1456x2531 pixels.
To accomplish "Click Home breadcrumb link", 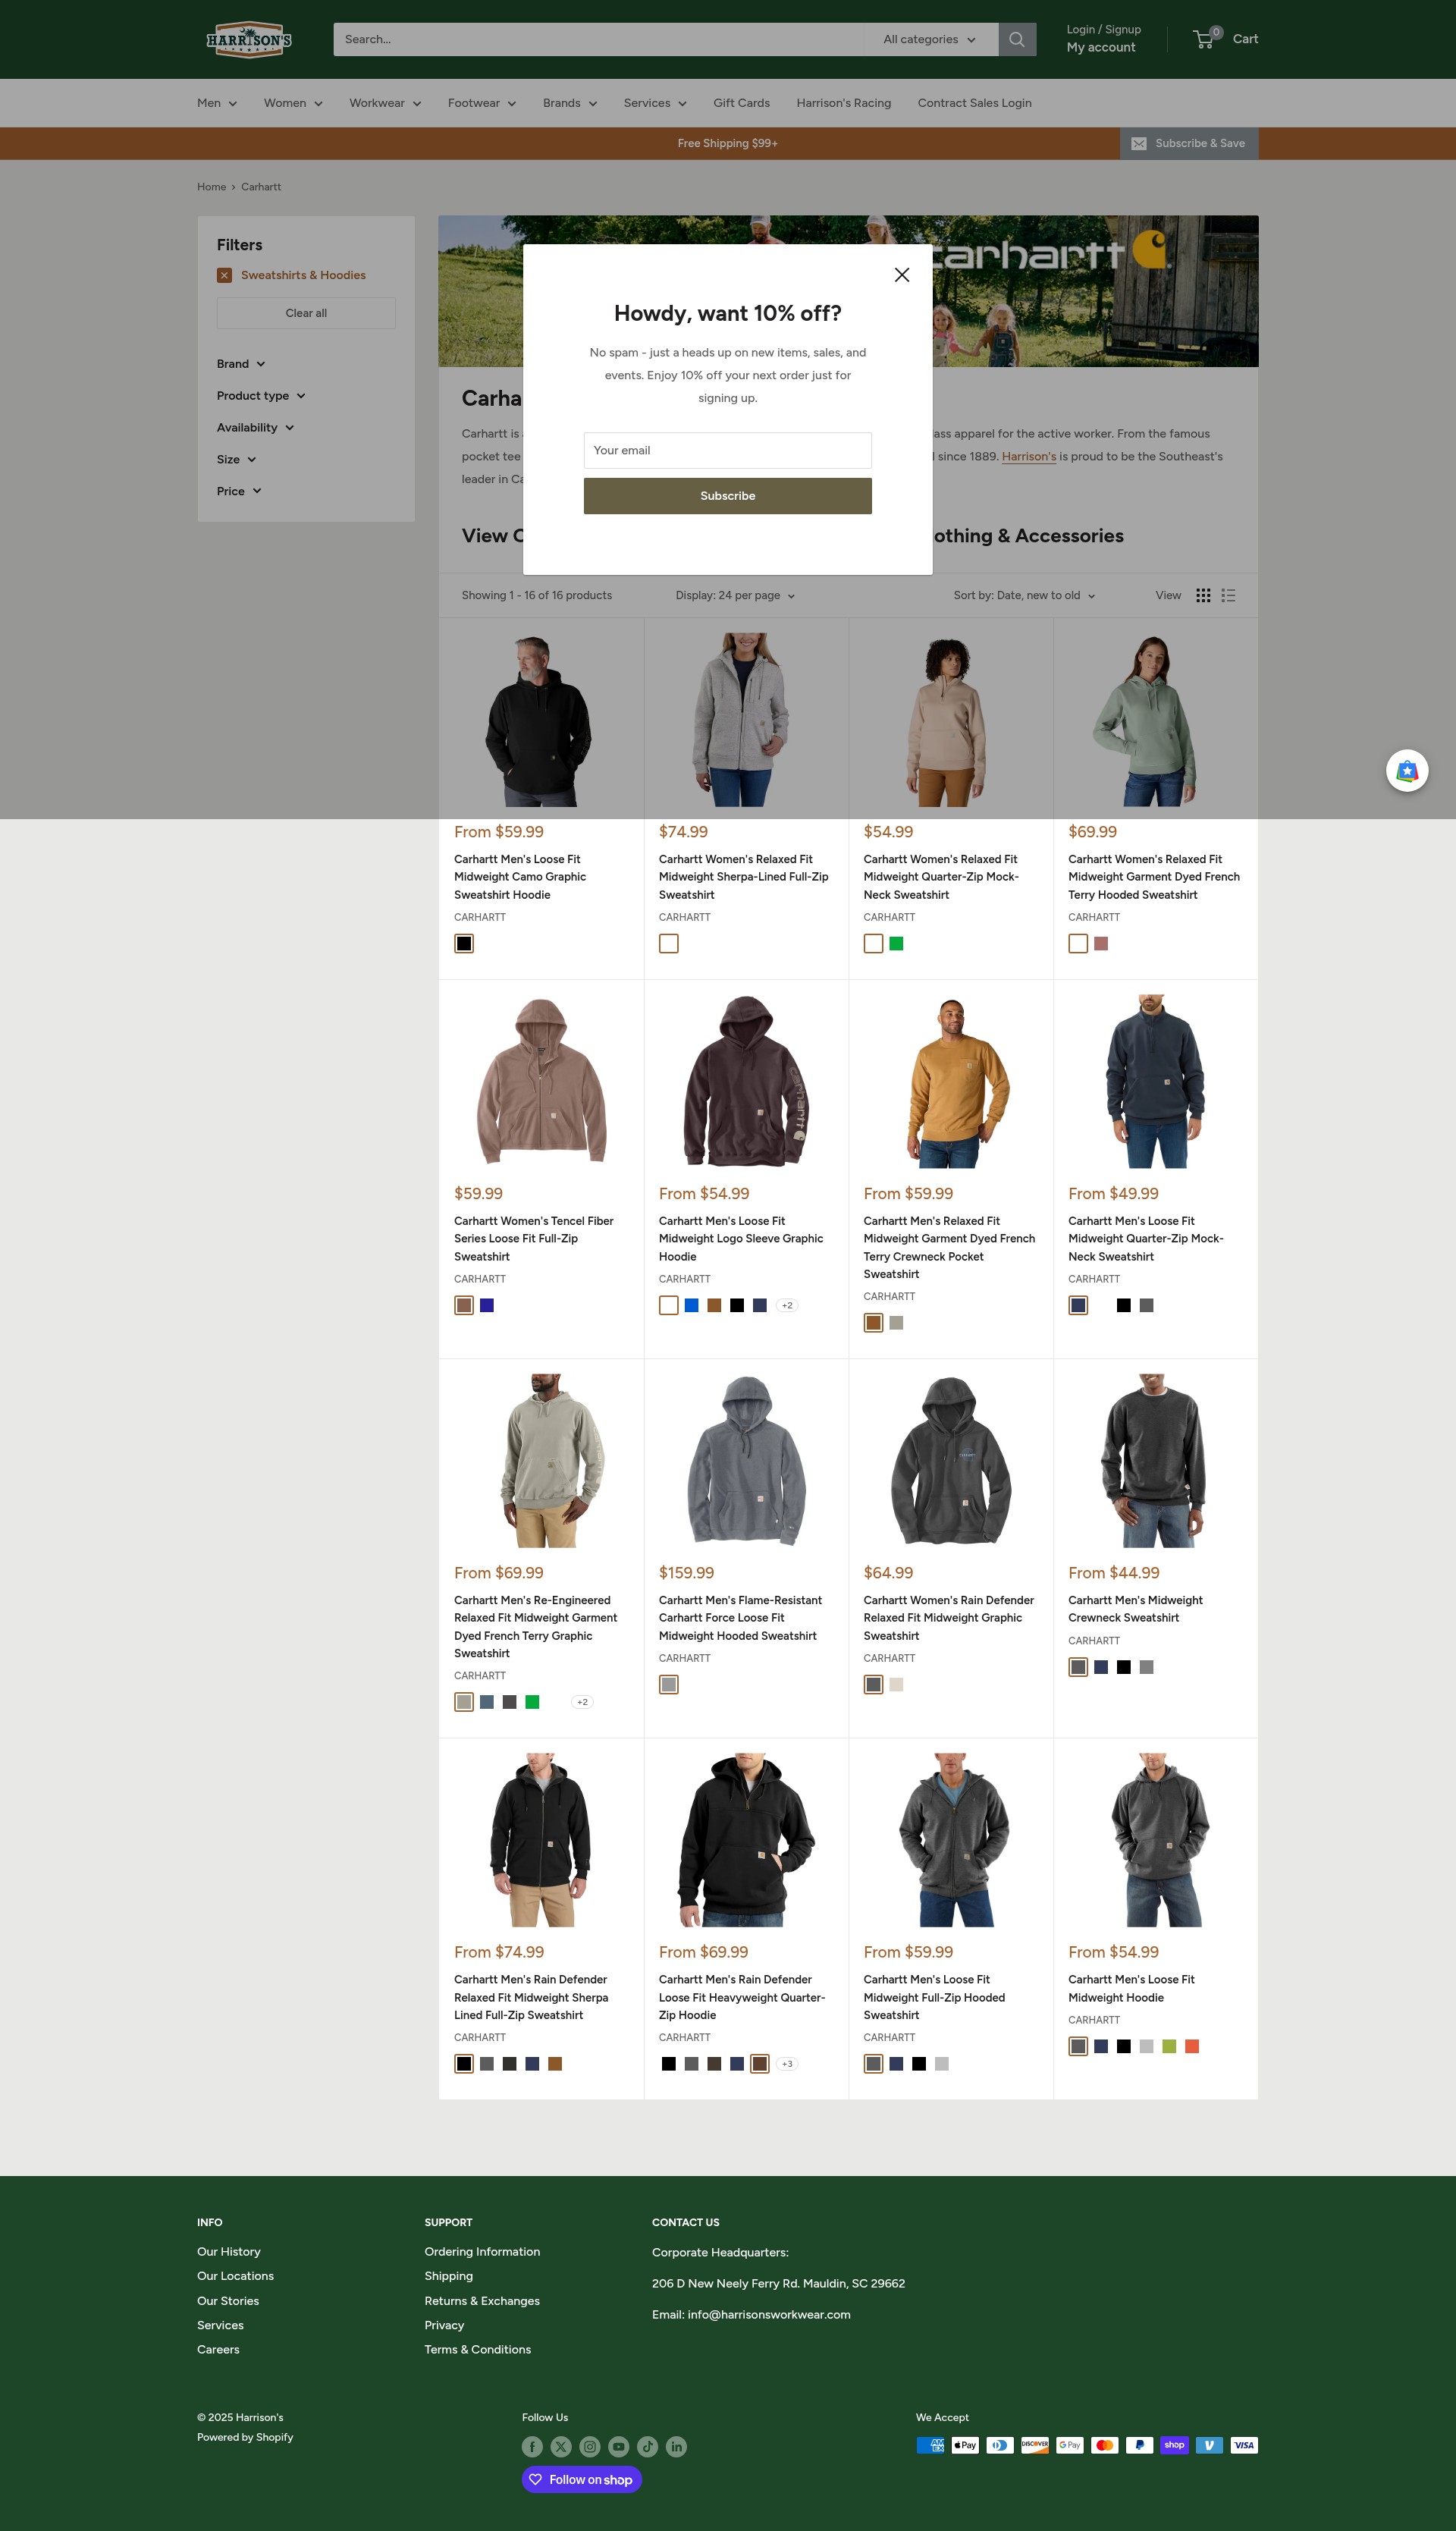I will click(211, 187).
